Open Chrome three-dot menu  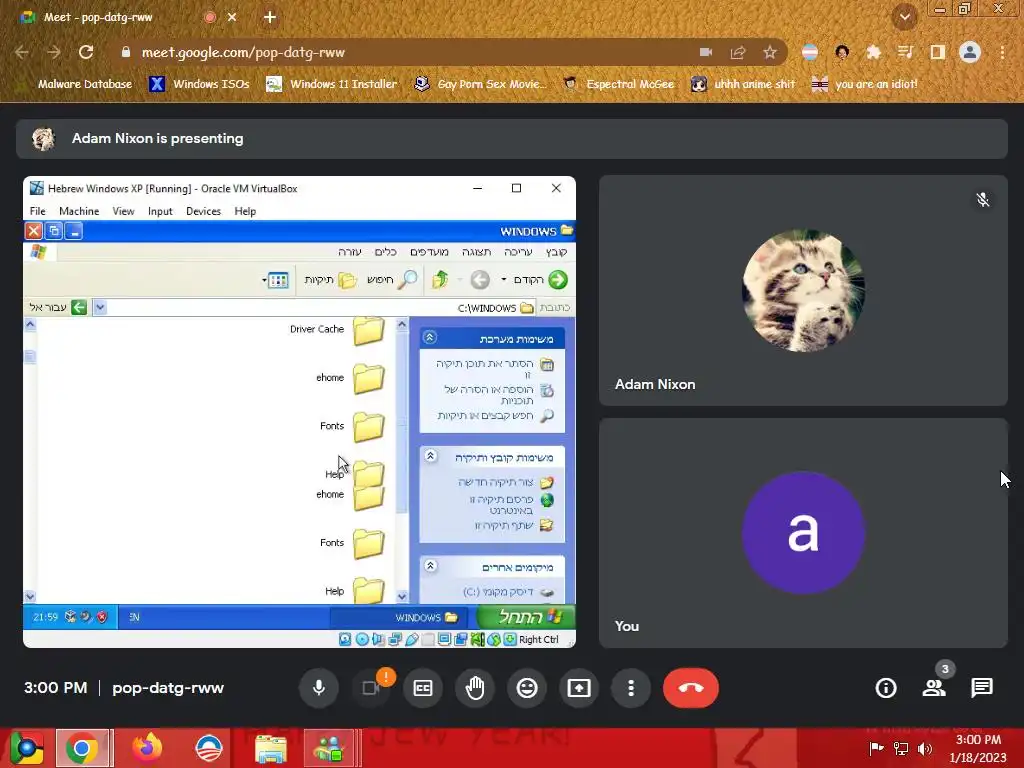click(x=1002, y=52)
